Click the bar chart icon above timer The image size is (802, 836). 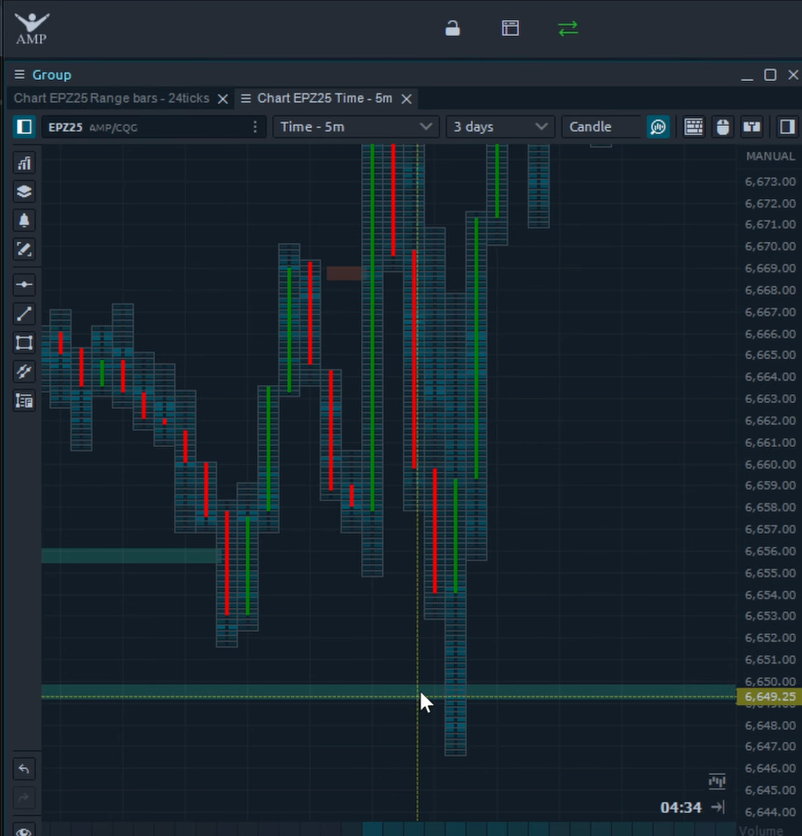pos(717,782)
